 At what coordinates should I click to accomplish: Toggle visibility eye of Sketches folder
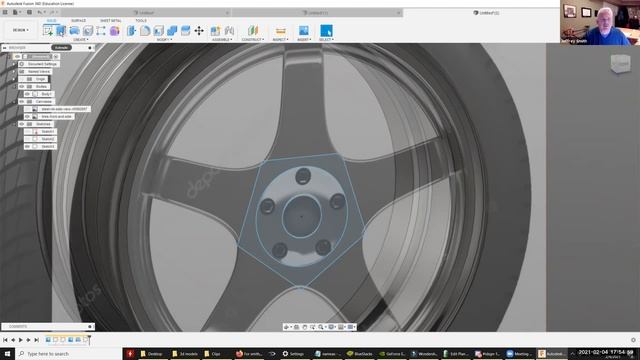[22, 124]
